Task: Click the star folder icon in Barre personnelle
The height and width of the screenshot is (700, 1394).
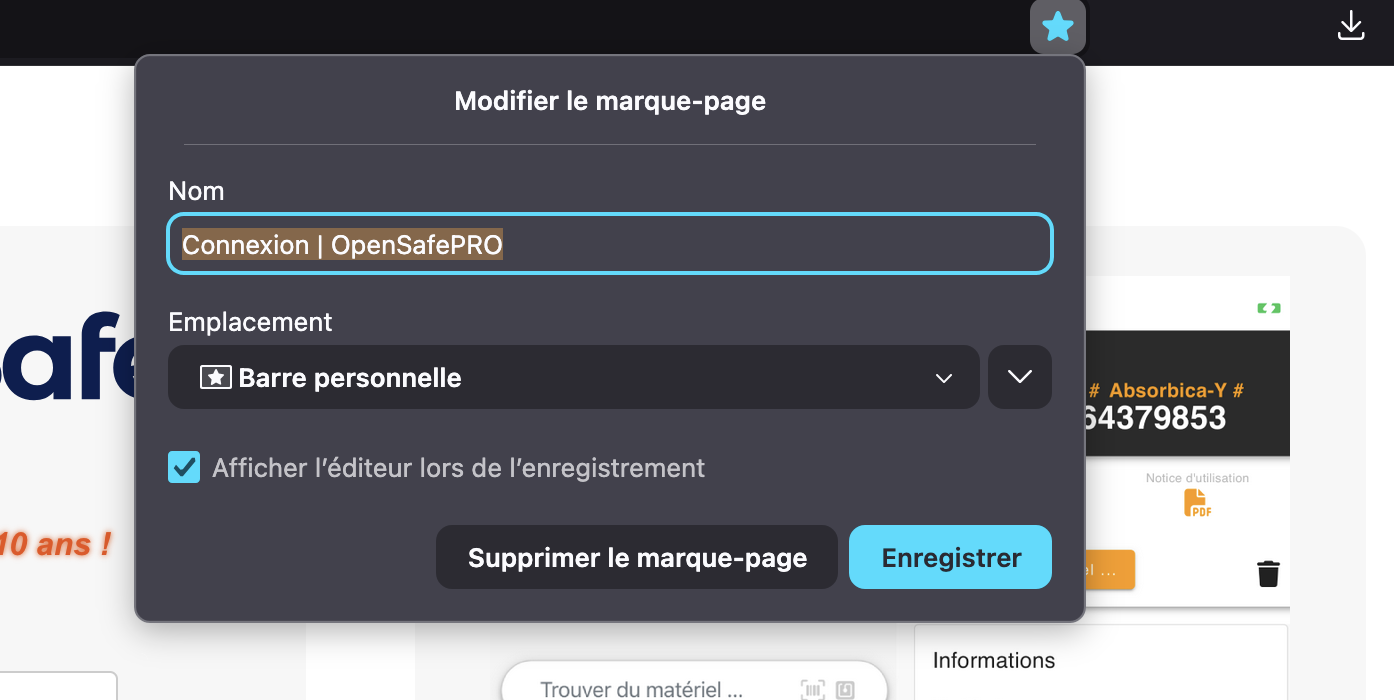Action: [x=215, y=377]
